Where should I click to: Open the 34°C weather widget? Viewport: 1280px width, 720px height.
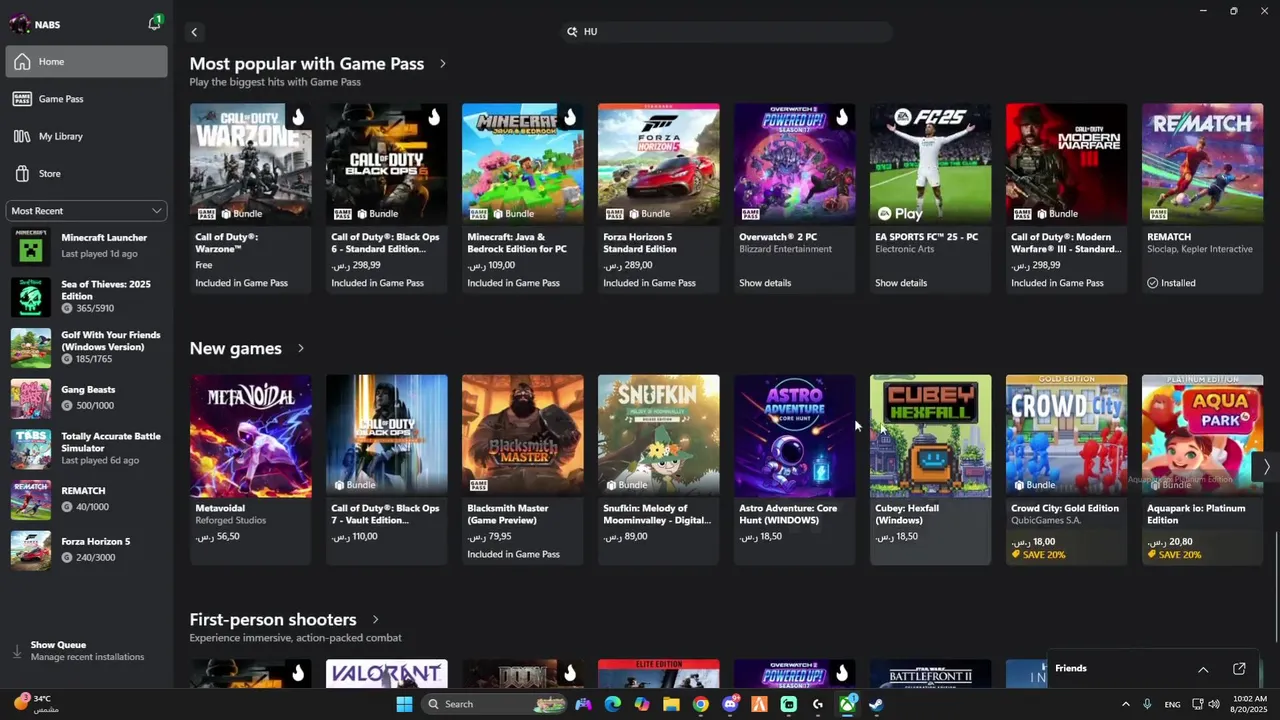pyautogui.click(x=36, y=704)
